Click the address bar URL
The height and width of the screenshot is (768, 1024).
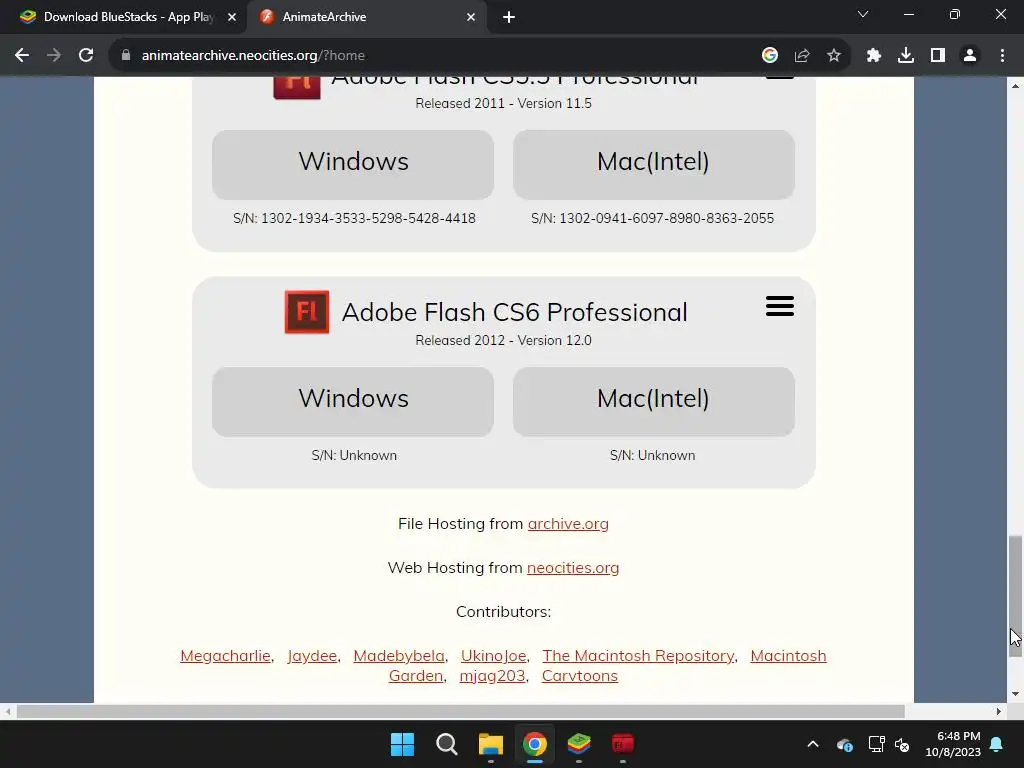[x=253, y=56]
